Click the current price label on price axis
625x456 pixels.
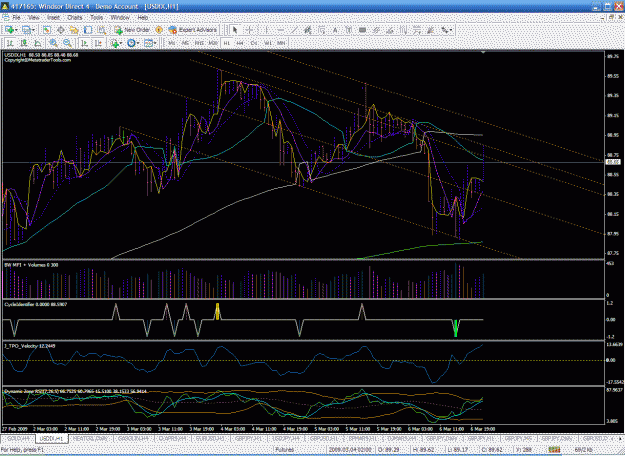613,162
